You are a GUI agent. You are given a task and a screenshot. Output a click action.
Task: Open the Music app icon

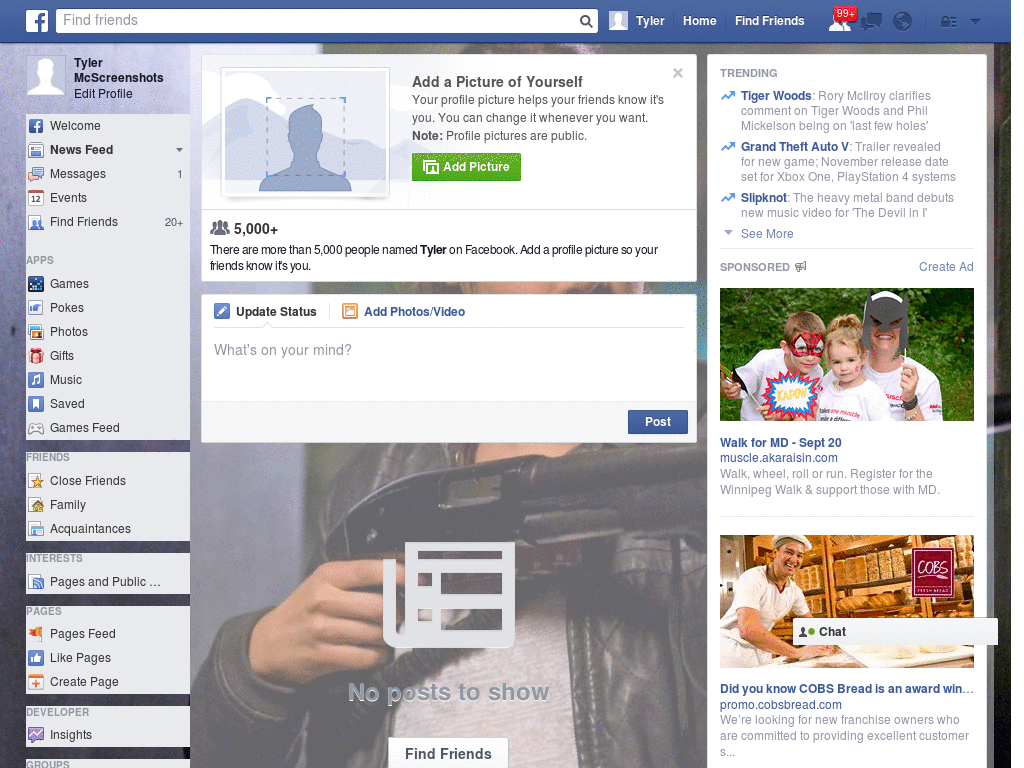pyautogui.click(x=36, y=380)
